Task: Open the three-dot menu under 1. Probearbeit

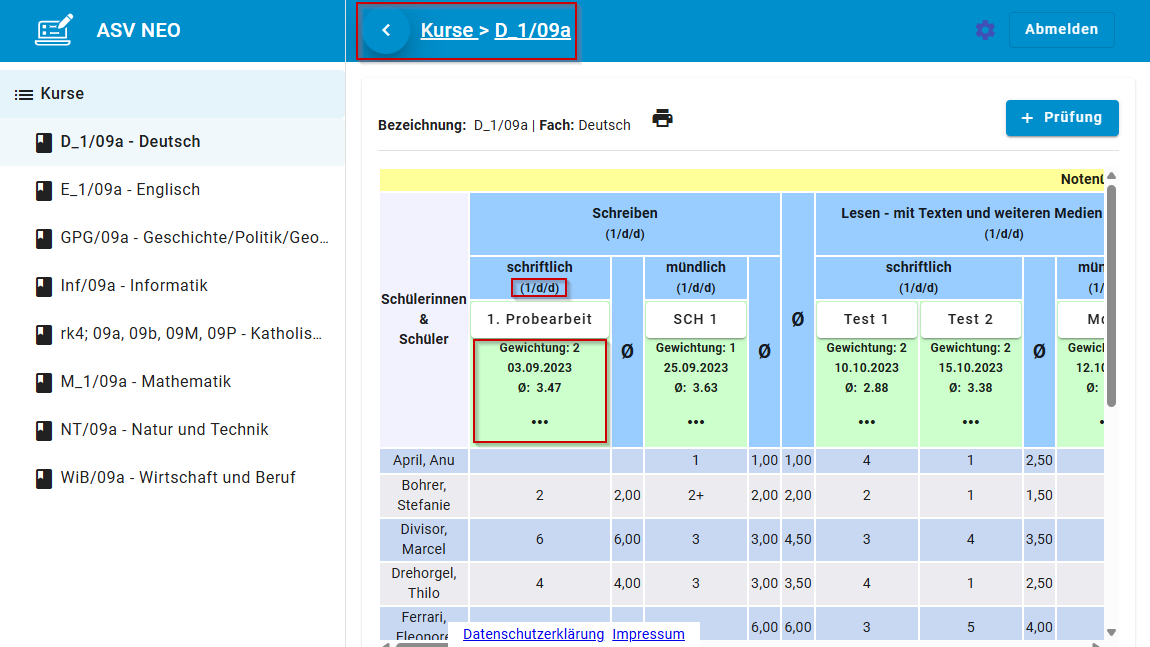Action: tap(540, 422)
